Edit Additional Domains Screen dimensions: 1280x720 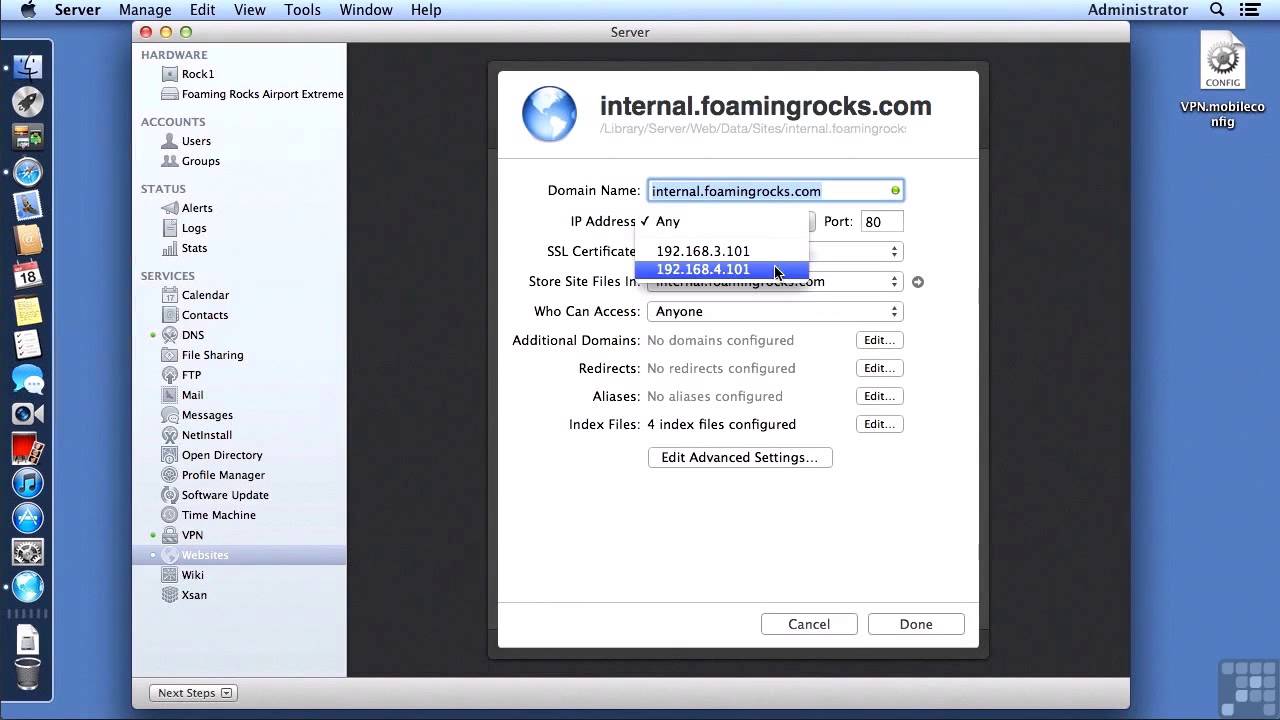(x=880, y=340)
